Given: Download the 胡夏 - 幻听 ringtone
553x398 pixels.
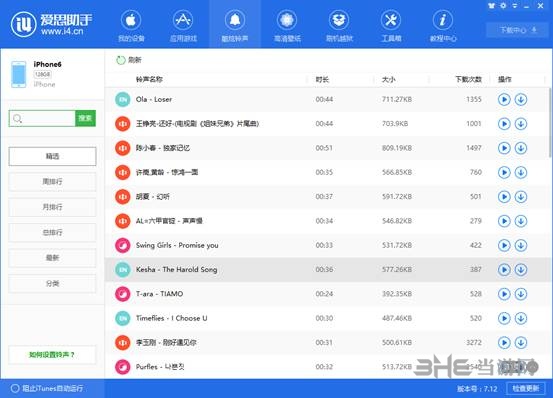Looking at the screenshot, I should (x=521, y=197).
